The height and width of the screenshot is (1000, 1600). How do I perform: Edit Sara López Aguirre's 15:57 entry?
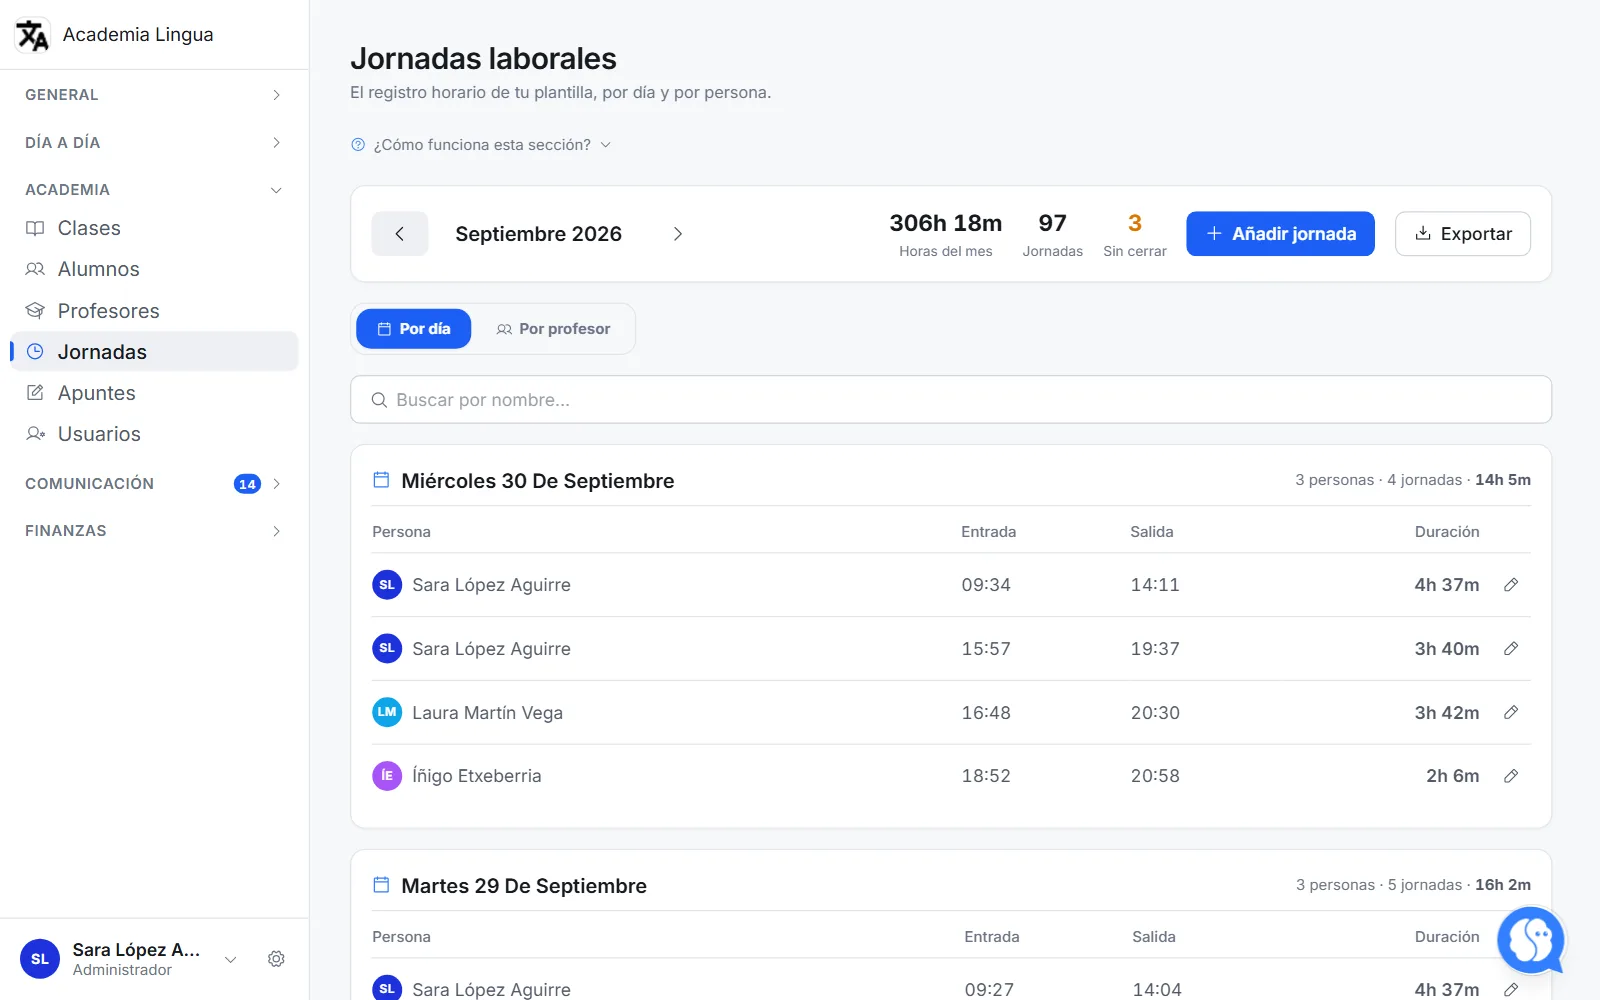(1511, 649)
